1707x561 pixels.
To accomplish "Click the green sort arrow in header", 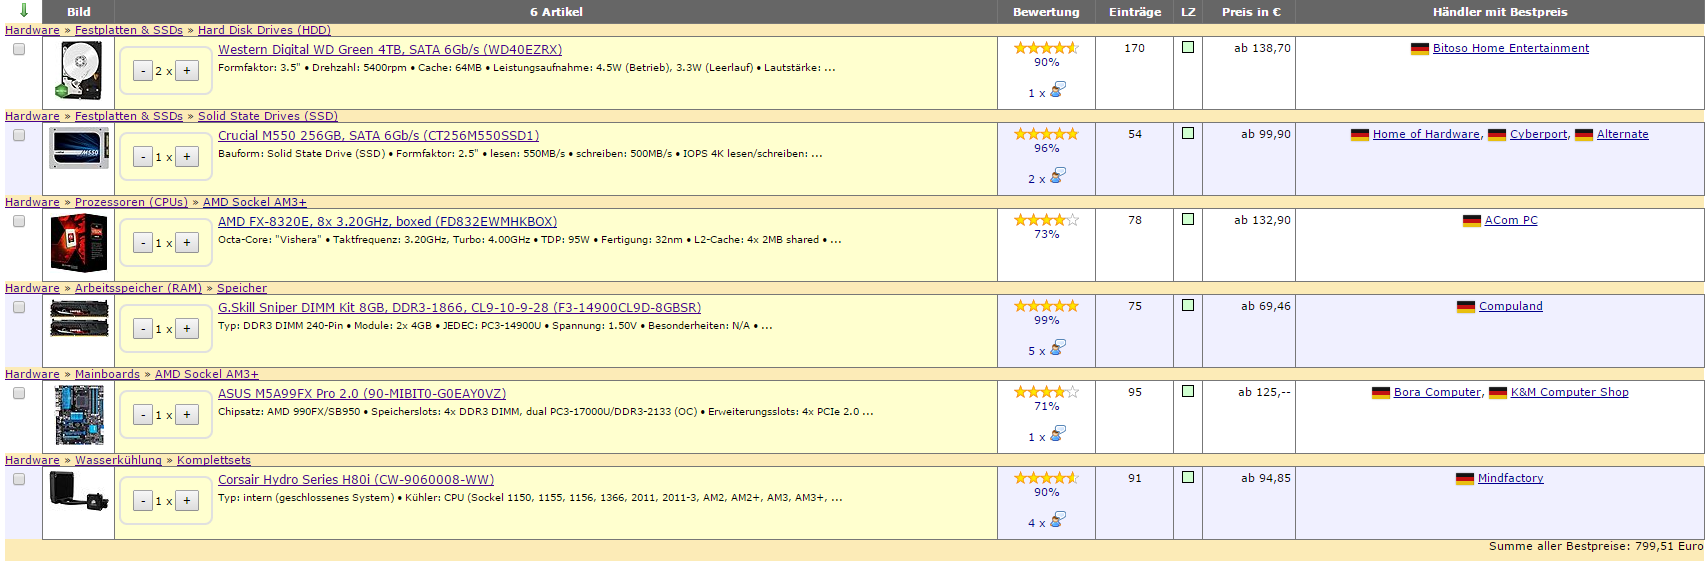I will [23, 11].
